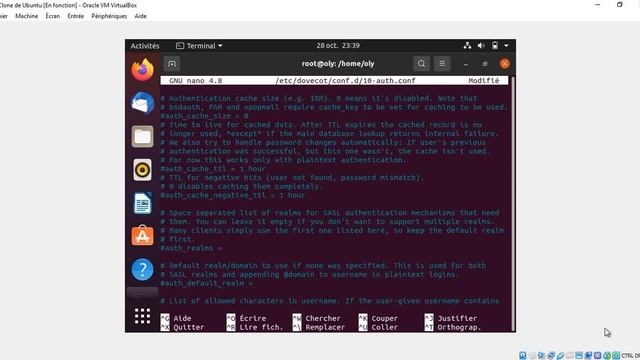Click the file path /etc/dovecot/conf.d/10-auth.conf
Image resolution: width=640 pixels, height=360 pixels.
[x=345, y=80]
